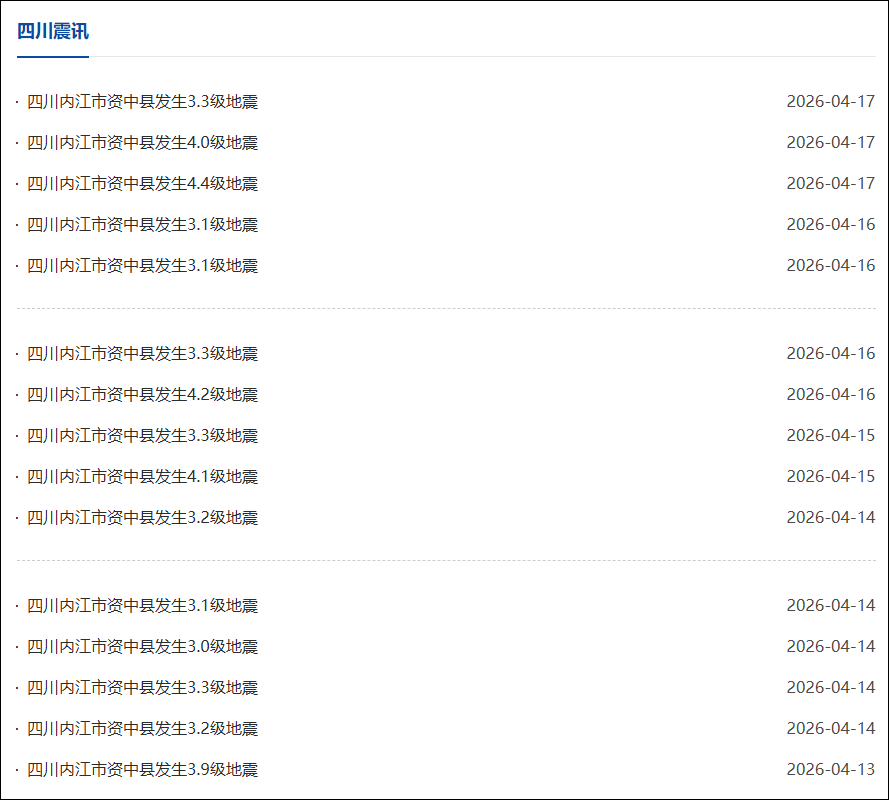The height and width of the screenshot is (800, 889).
Task: Click the date beside the 3.0级 entry
Action: 830,647
